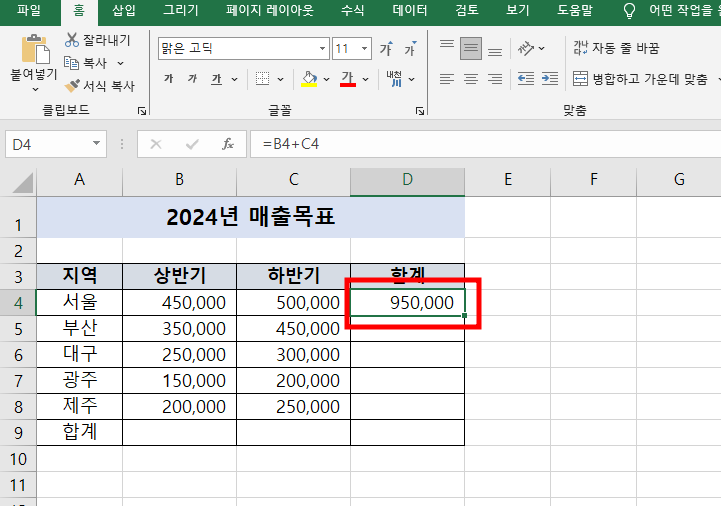Confirm formula entry with checkmark icon
The image size is (721, 506).
pos(192,144)
